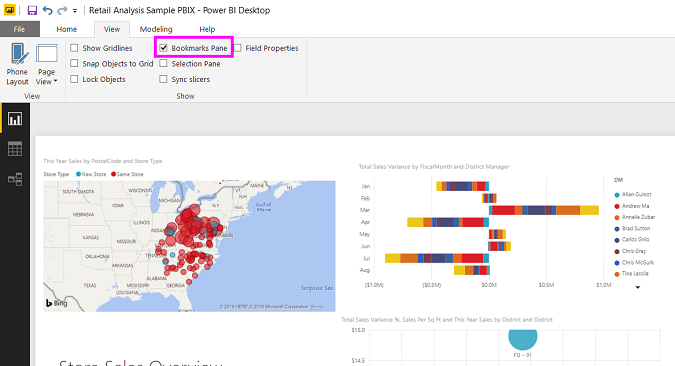
Task: Open Relationships model view icon
Action: (15, 179)
